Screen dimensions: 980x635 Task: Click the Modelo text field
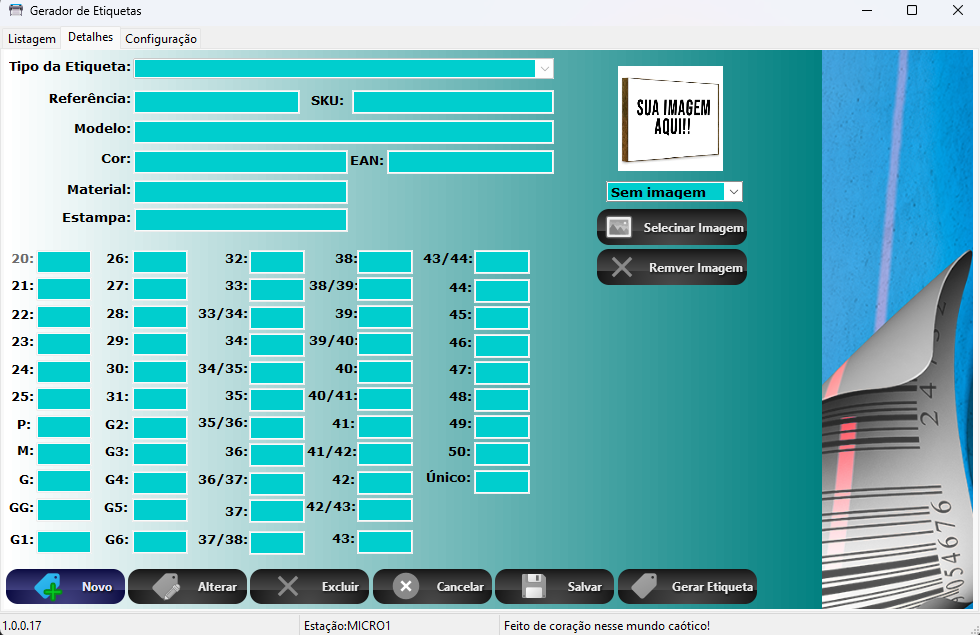[343, 131]
